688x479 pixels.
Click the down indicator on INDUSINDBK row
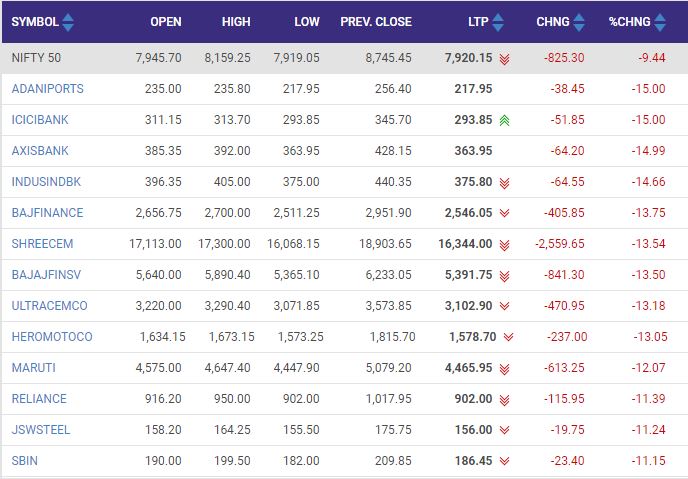(505, 182)
